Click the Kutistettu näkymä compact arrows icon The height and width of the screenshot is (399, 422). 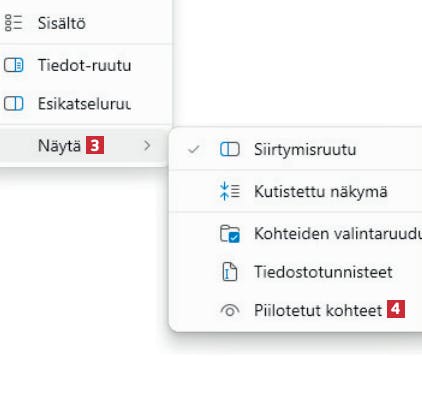(x=230, y=191)
